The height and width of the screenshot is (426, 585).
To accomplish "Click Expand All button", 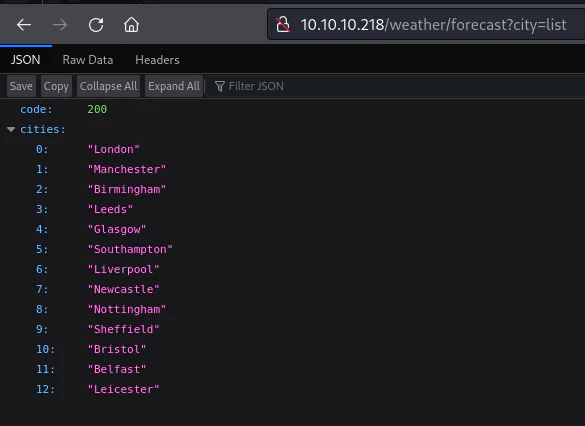I will (x=174, y=86).
